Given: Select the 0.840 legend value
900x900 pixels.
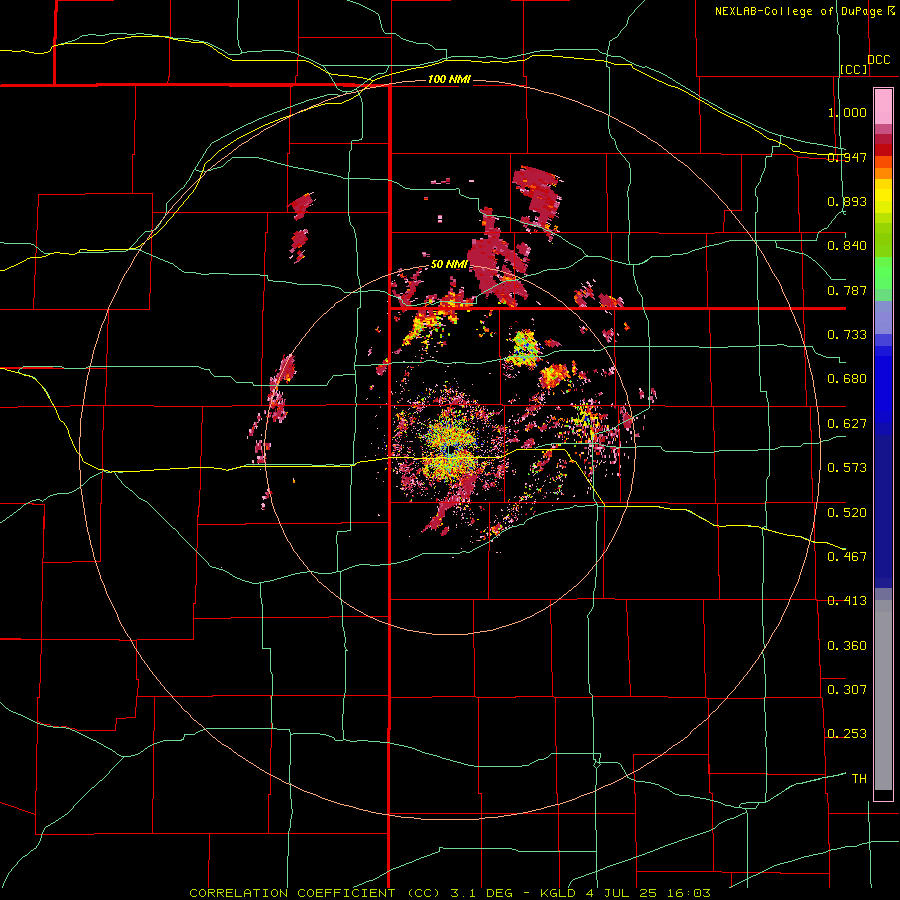Looking at the screenshot, I should [x=847, y=246].
